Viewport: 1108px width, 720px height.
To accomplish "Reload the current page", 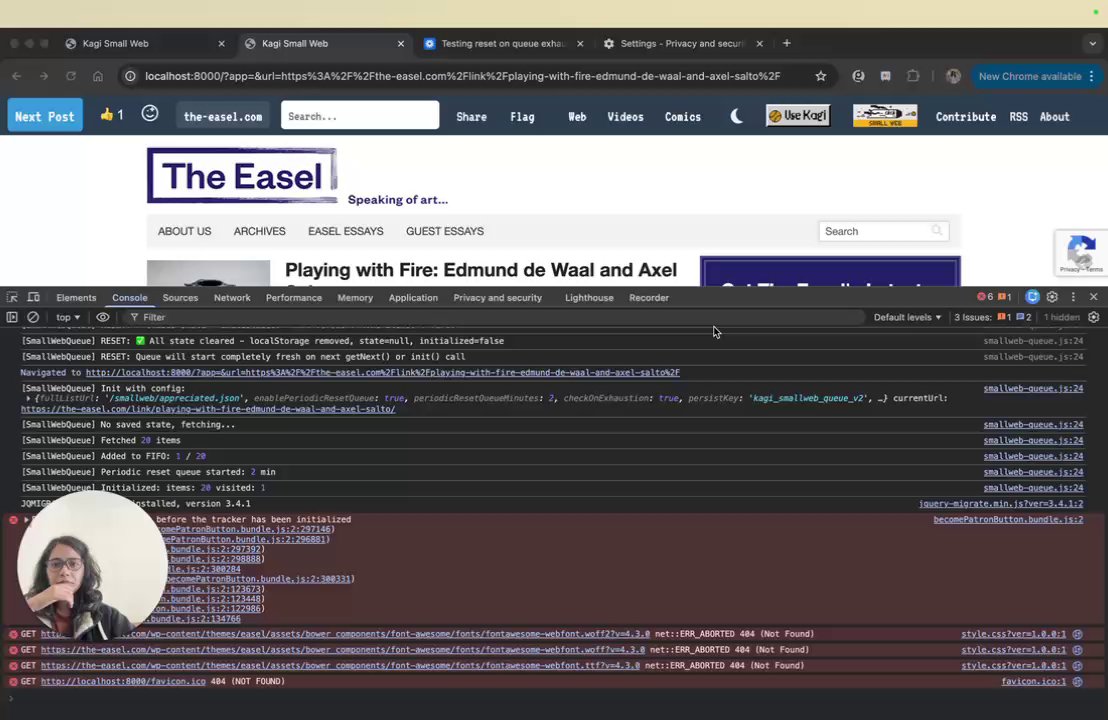I will tap(71, 76).
